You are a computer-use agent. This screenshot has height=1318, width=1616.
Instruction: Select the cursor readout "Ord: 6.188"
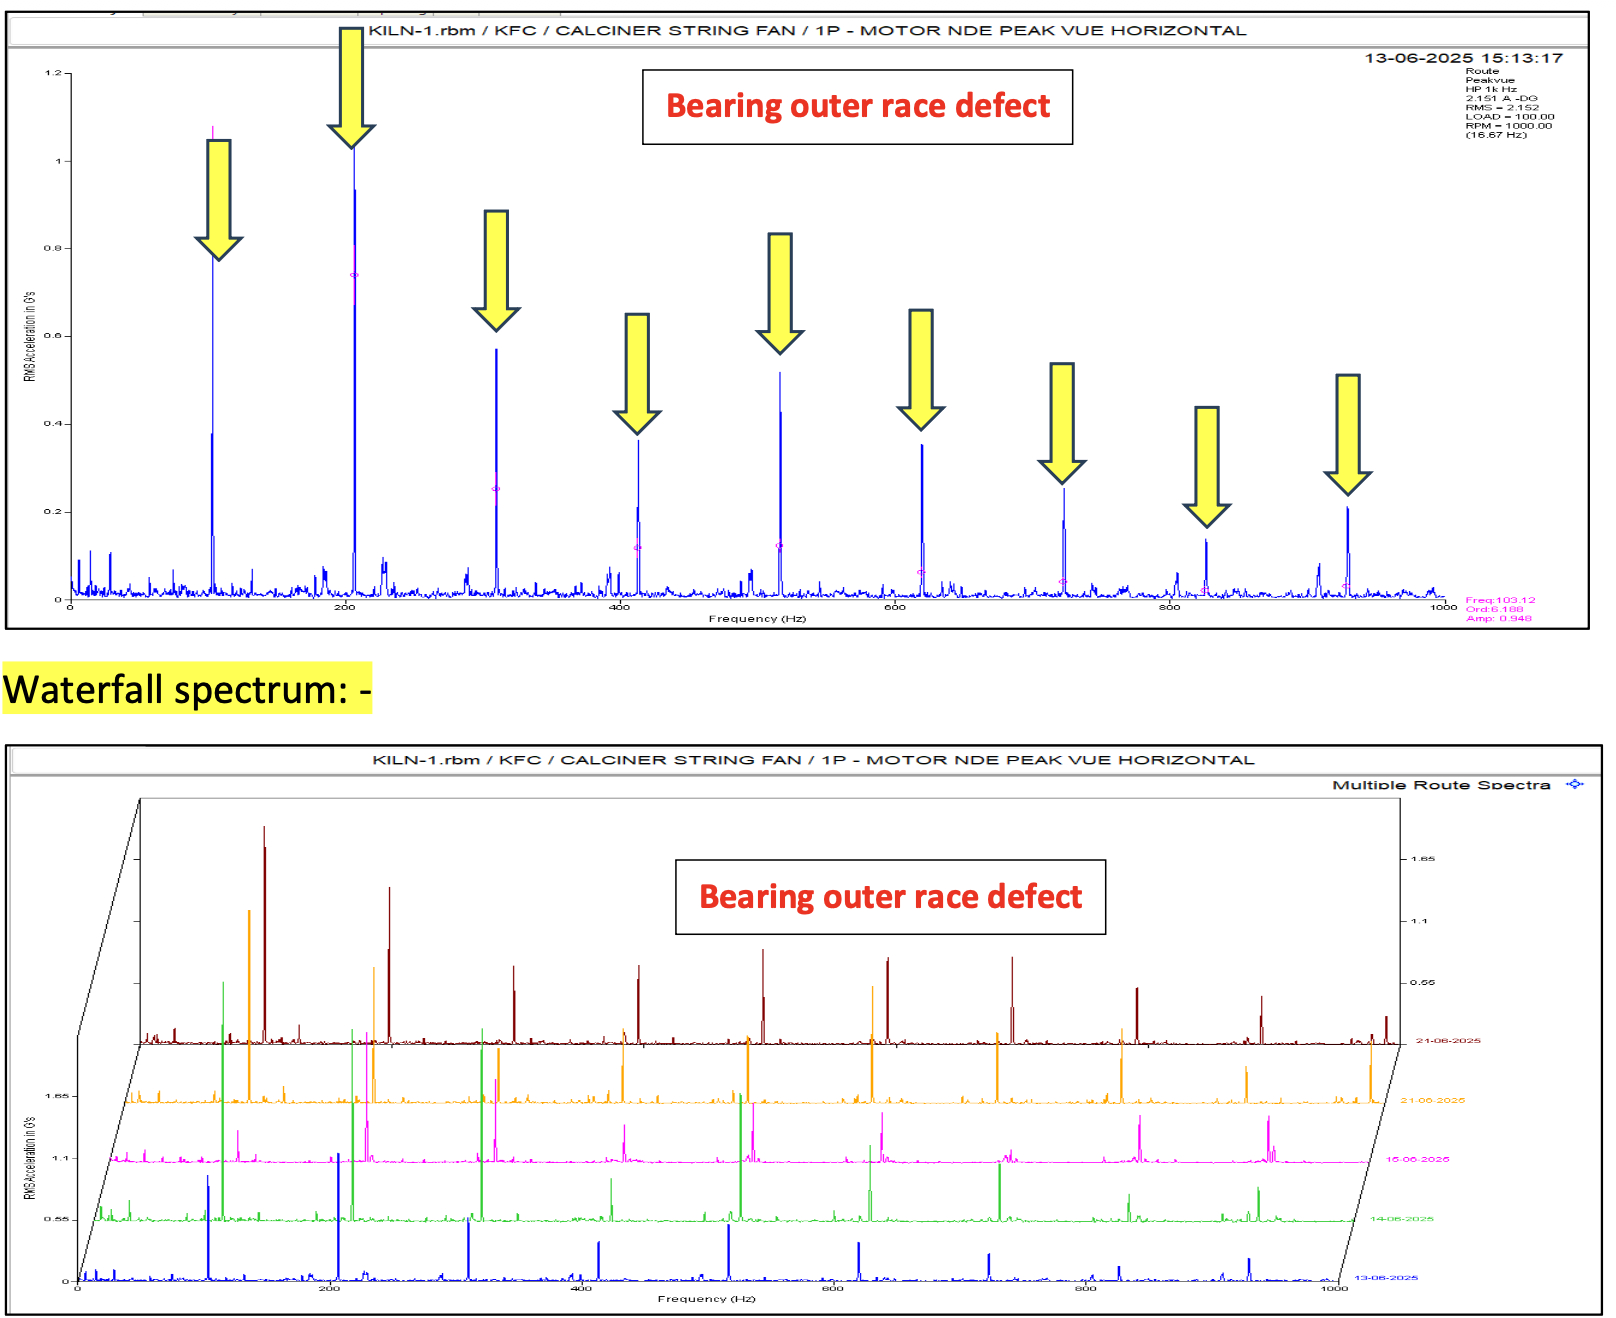[x=1494, y=609]
